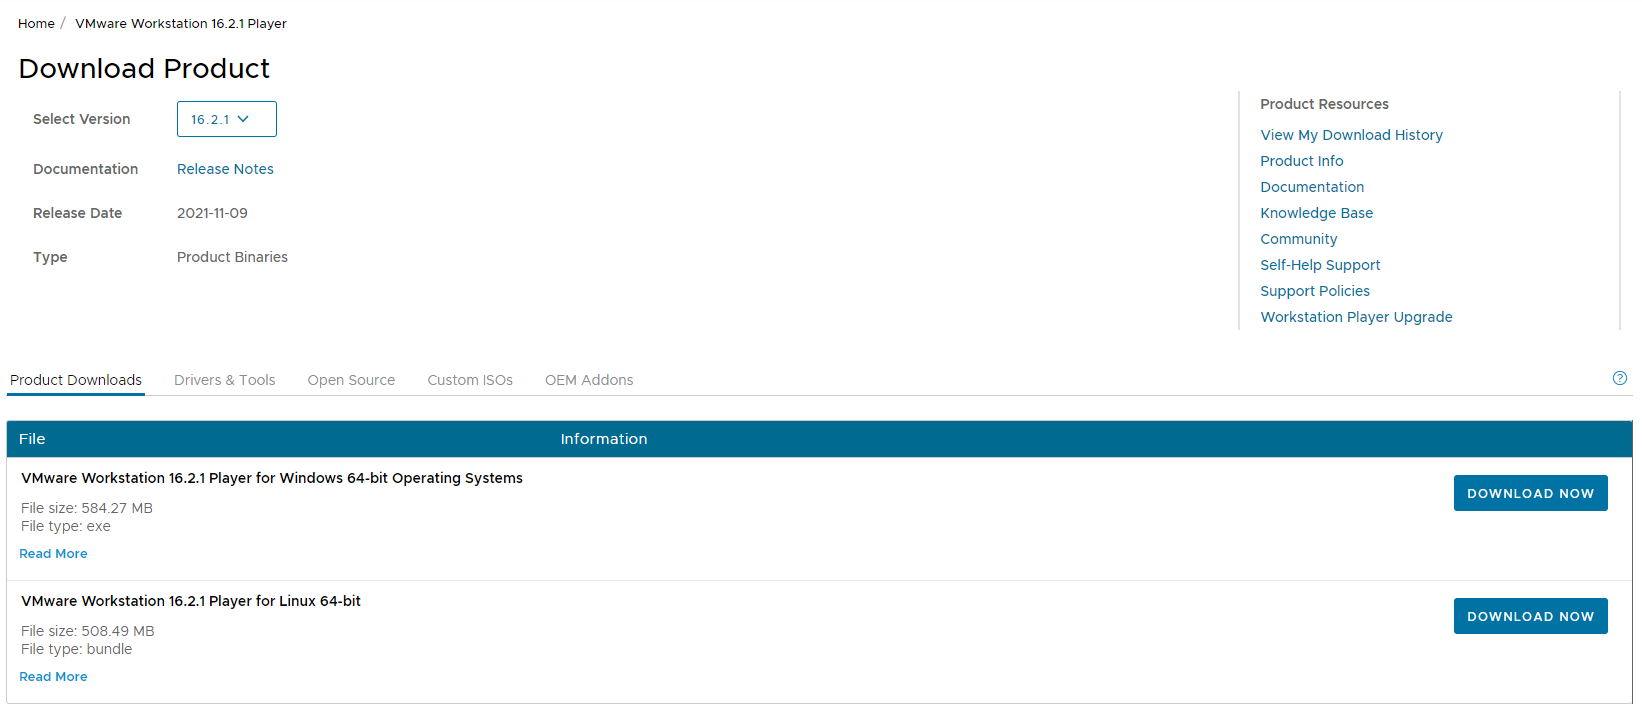Click the release date 2021-11-09
Screen dimensions: 1642x711
tap(212, 213)
